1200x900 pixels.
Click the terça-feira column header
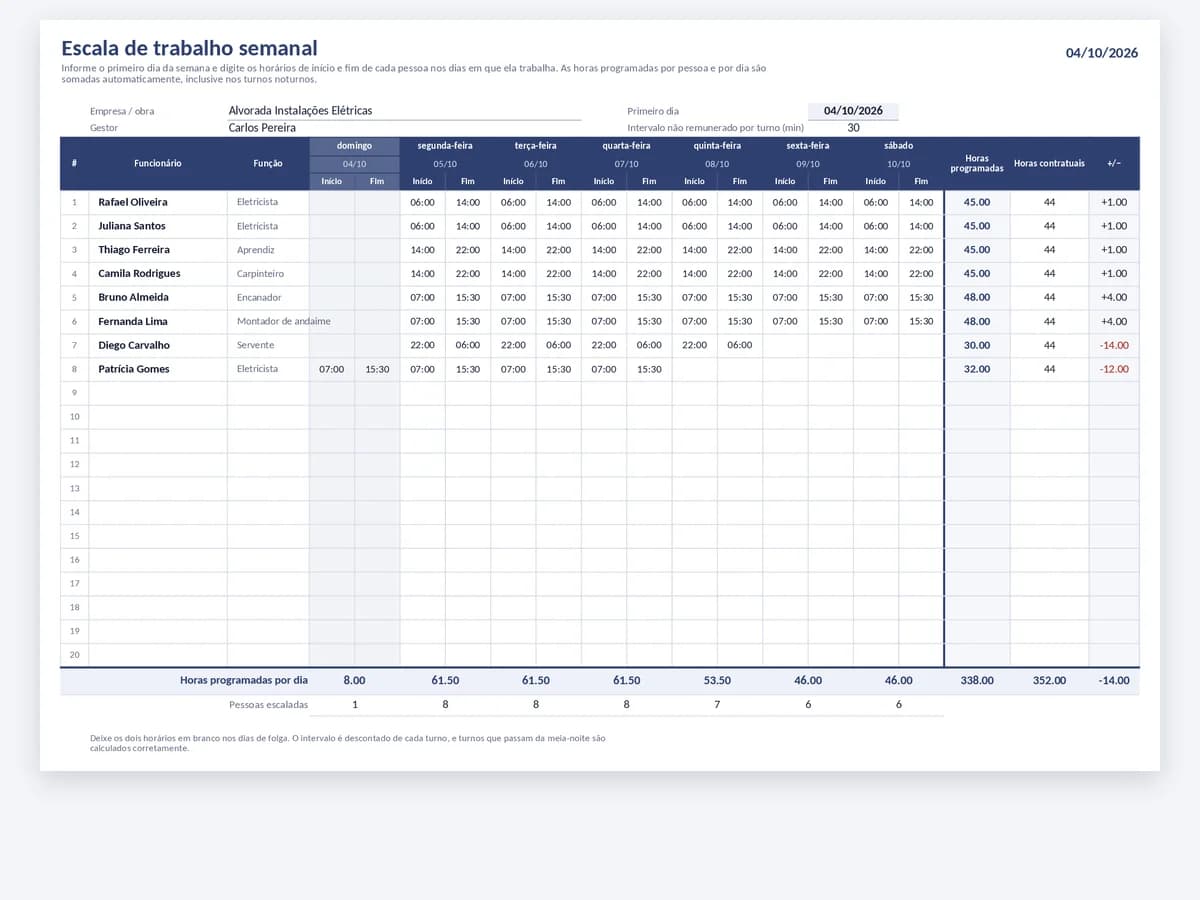coord(536,146)
